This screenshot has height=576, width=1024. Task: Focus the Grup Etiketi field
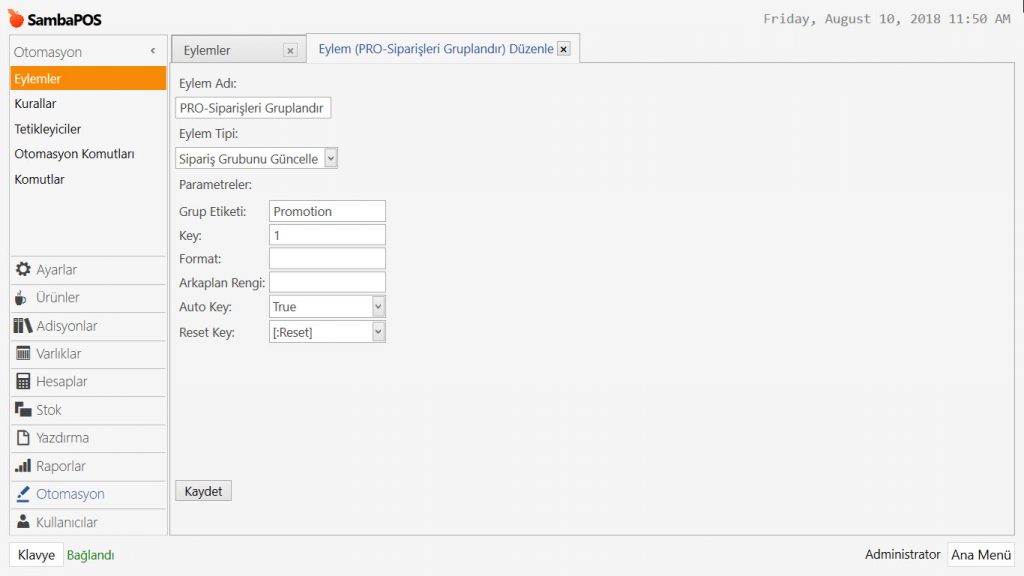click(327, 211)
